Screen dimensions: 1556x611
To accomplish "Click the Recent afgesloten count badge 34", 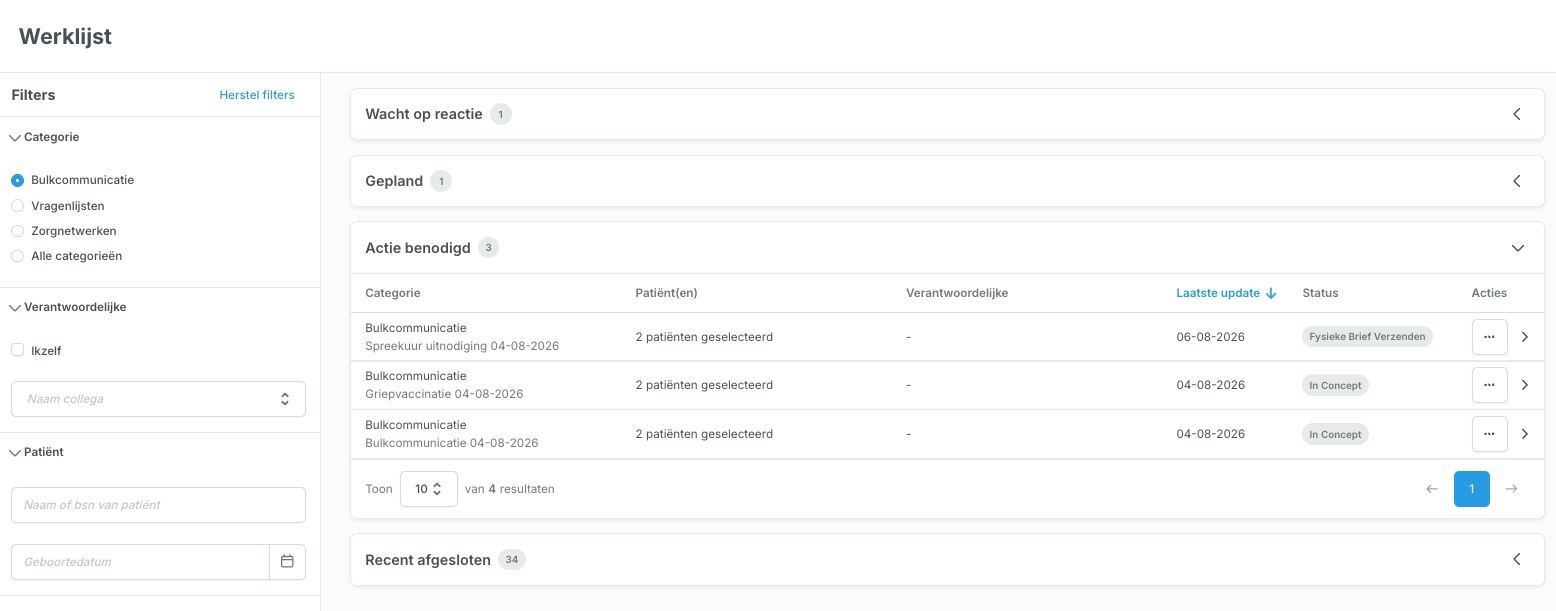I will tap(512, 560).
